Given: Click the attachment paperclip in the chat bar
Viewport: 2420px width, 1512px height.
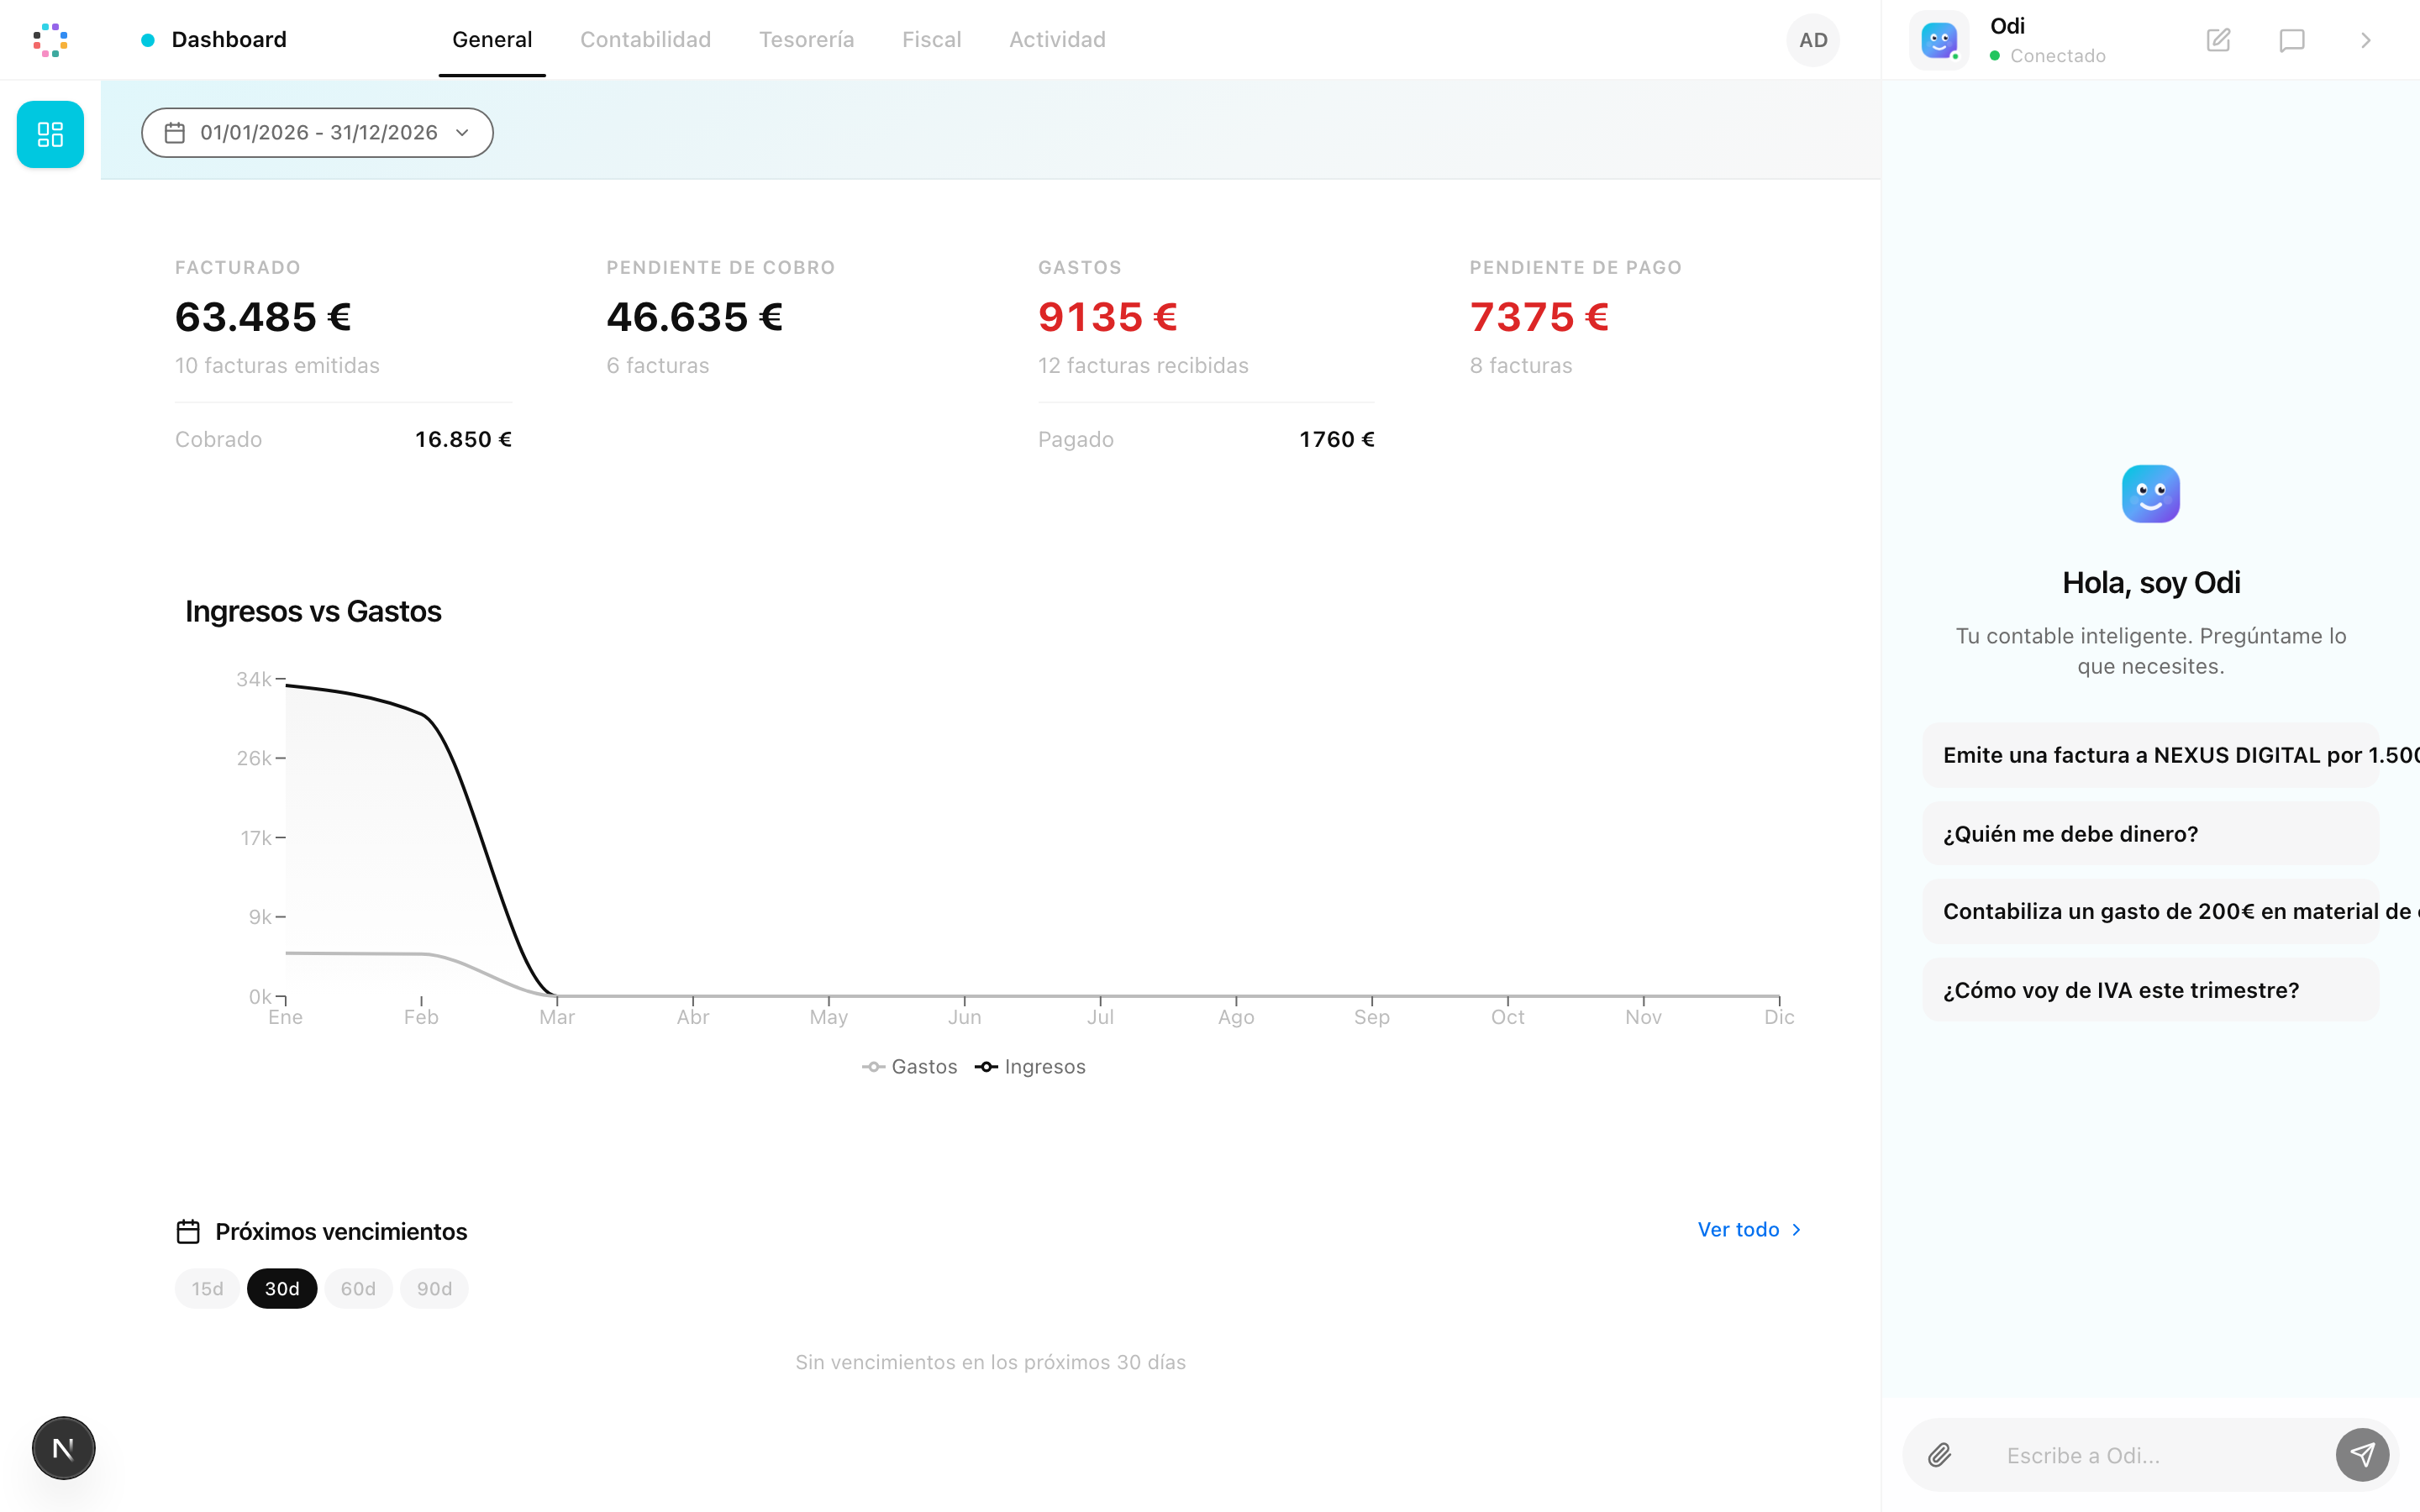Looking at the screenshot, I should coord(1940,1455).
